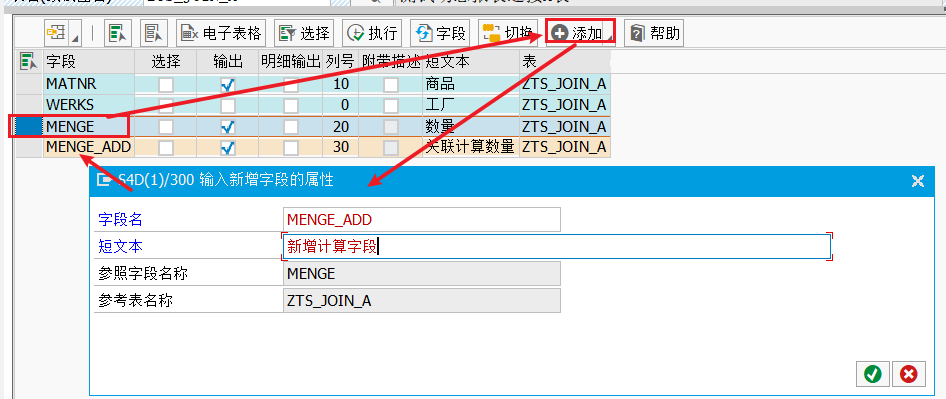946x399 pixels.
Task: Click the 切换 switch button
Action: tap(508, 33)
